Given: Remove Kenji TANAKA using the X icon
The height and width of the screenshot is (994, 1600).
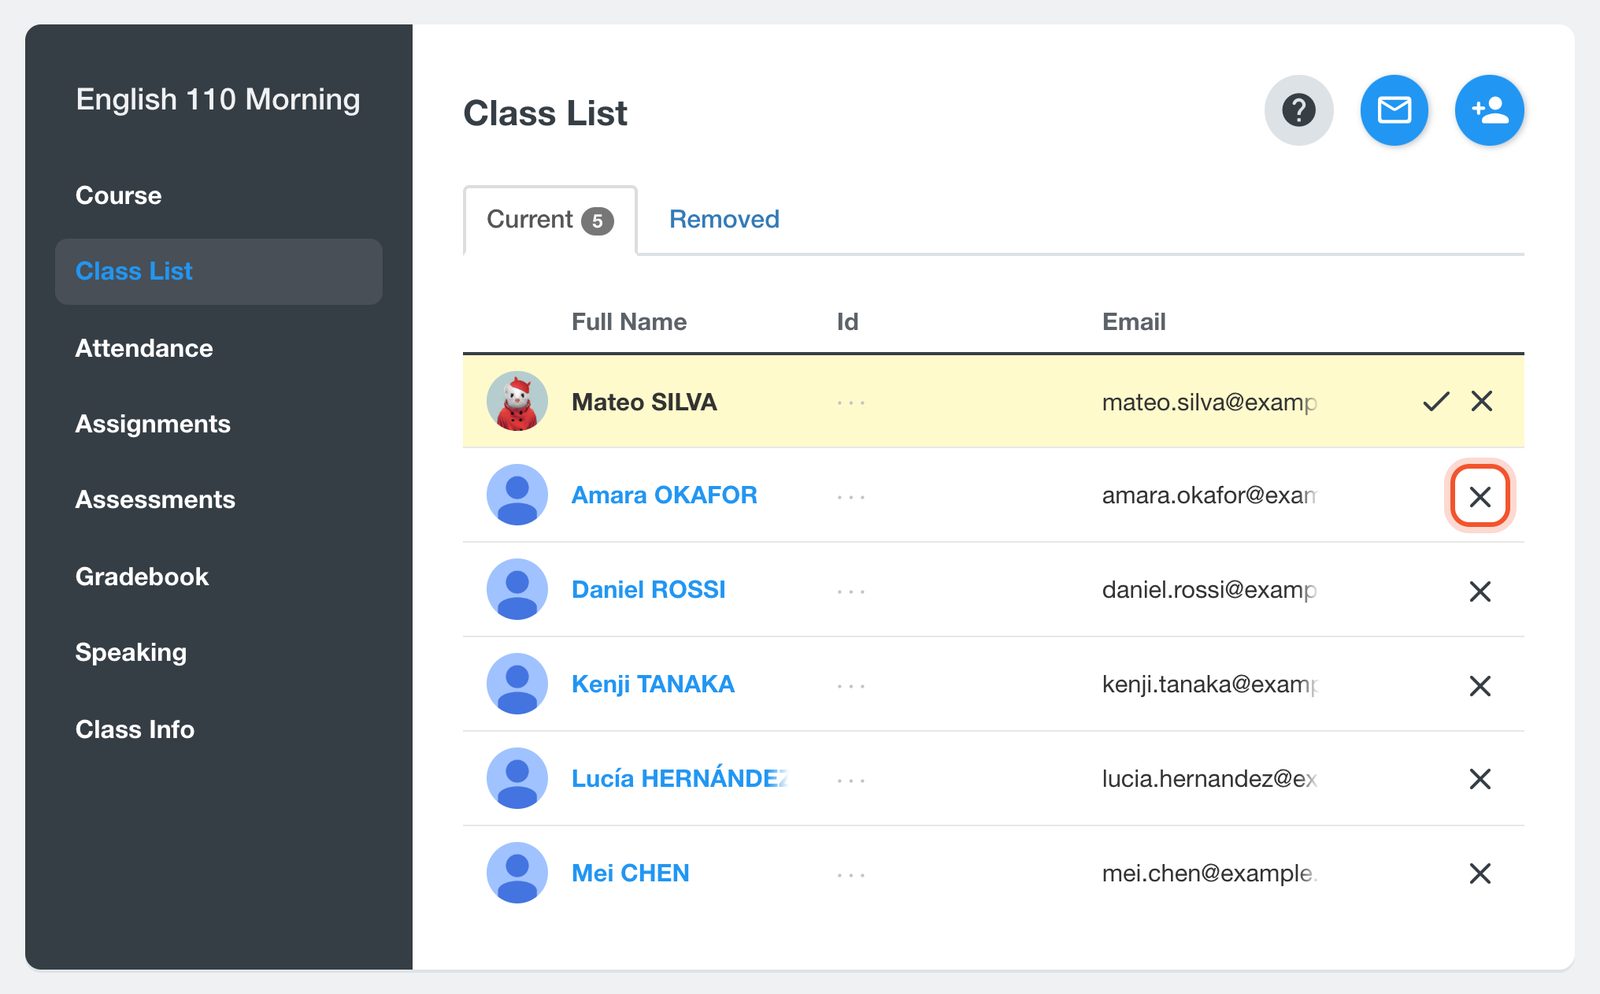Looking at the screenshot, I should [1480, 685].
